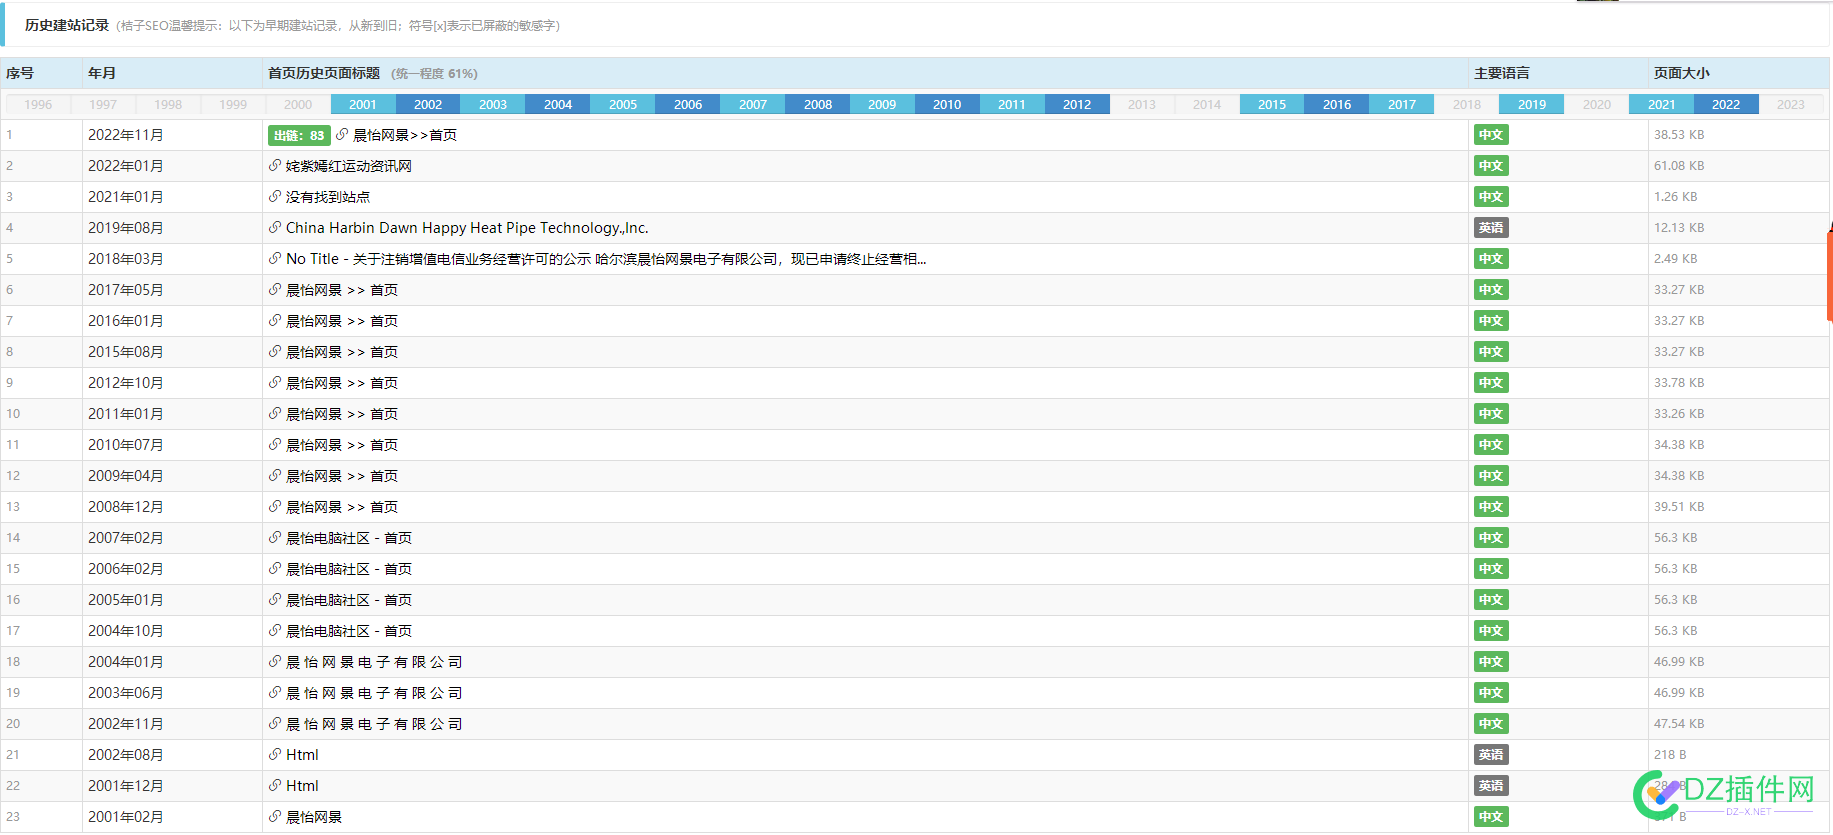
Task: Switch to the 2021 year tab
Action: click(1662, 104)
